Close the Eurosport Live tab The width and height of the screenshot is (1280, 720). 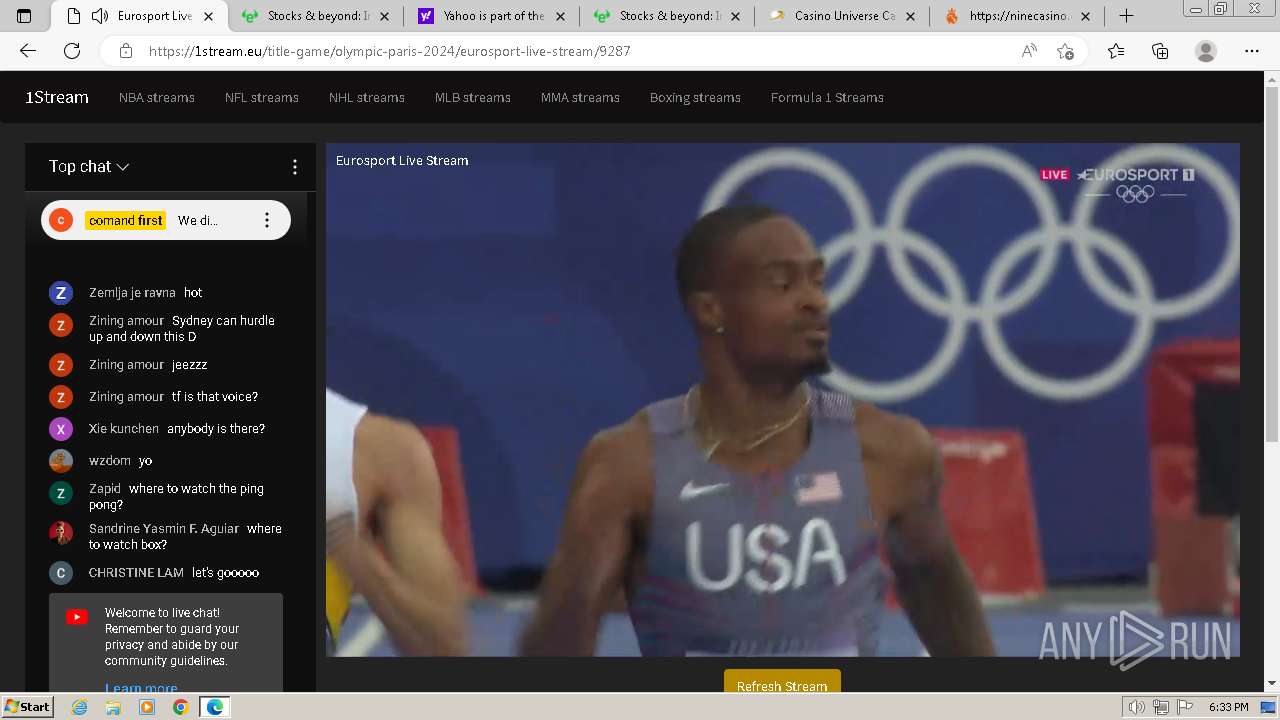click(208, 16)
